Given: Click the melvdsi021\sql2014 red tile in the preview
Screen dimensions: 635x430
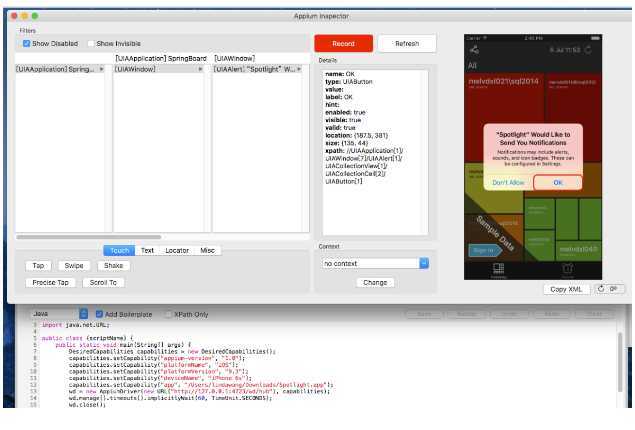Looking at the screenshot, I should tap(503, 117).
